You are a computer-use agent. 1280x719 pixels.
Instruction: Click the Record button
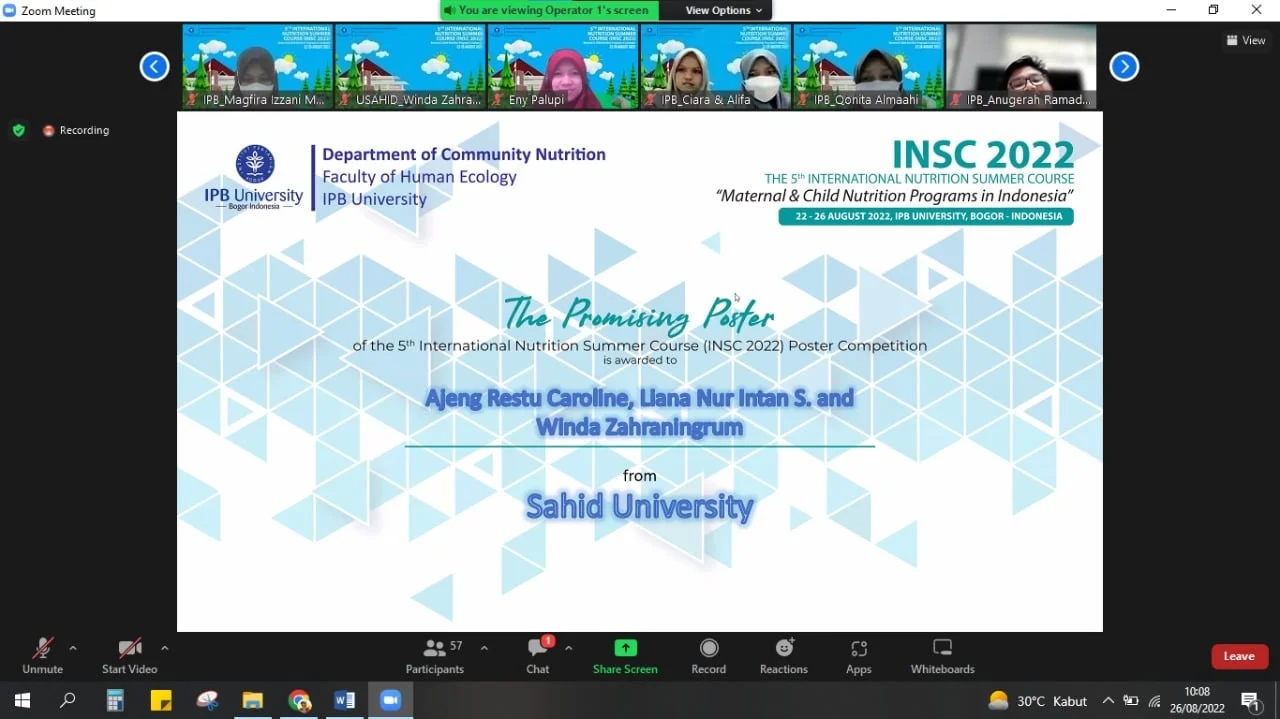click(709, 657)
